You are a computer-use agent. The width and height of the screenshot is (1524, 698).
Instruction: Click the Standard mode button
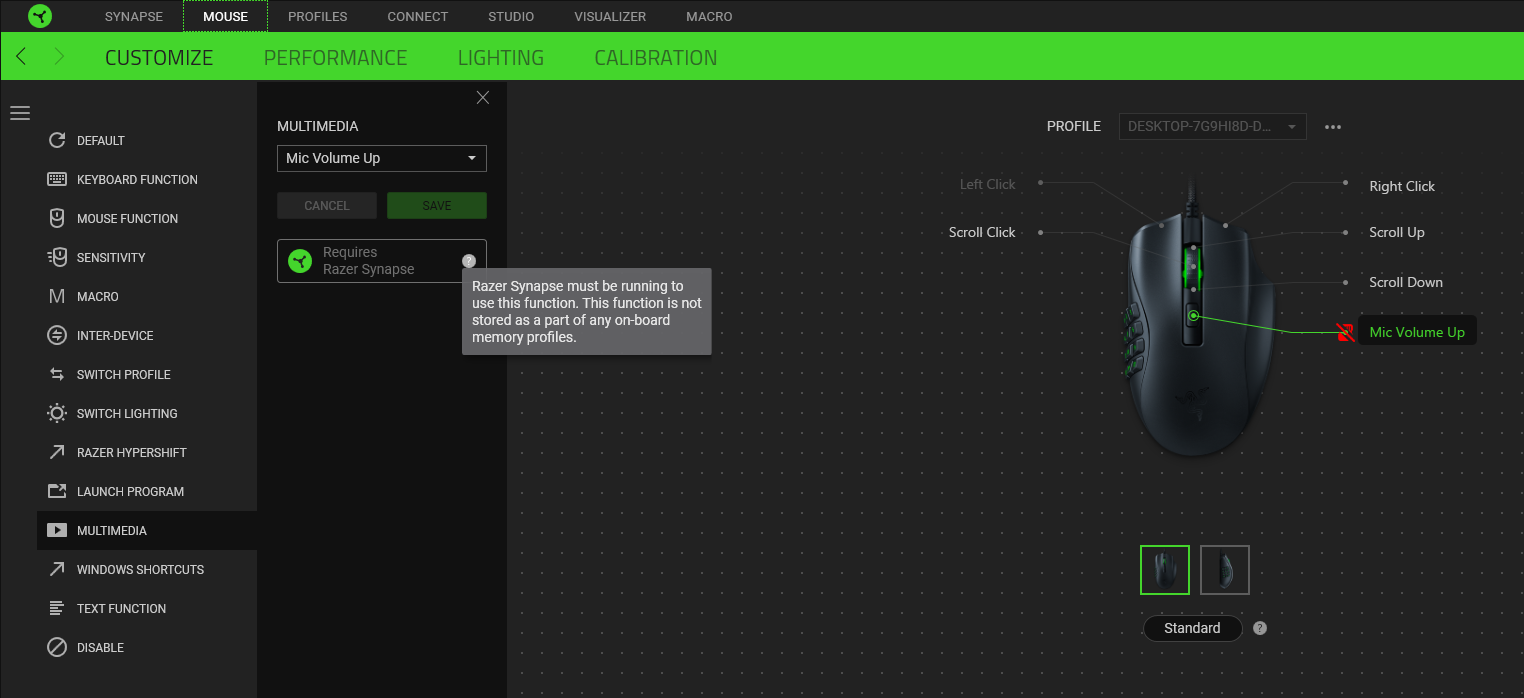click(1192, 628)
